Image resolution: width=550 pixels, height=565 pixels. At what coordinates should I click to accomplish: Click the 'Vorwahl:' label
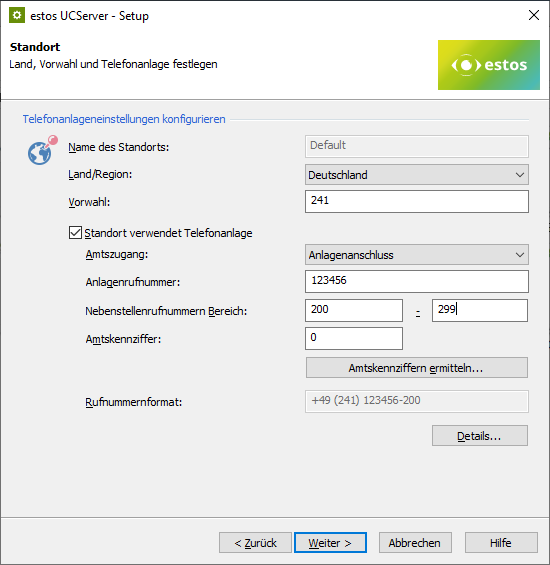(x=89, y=202)
